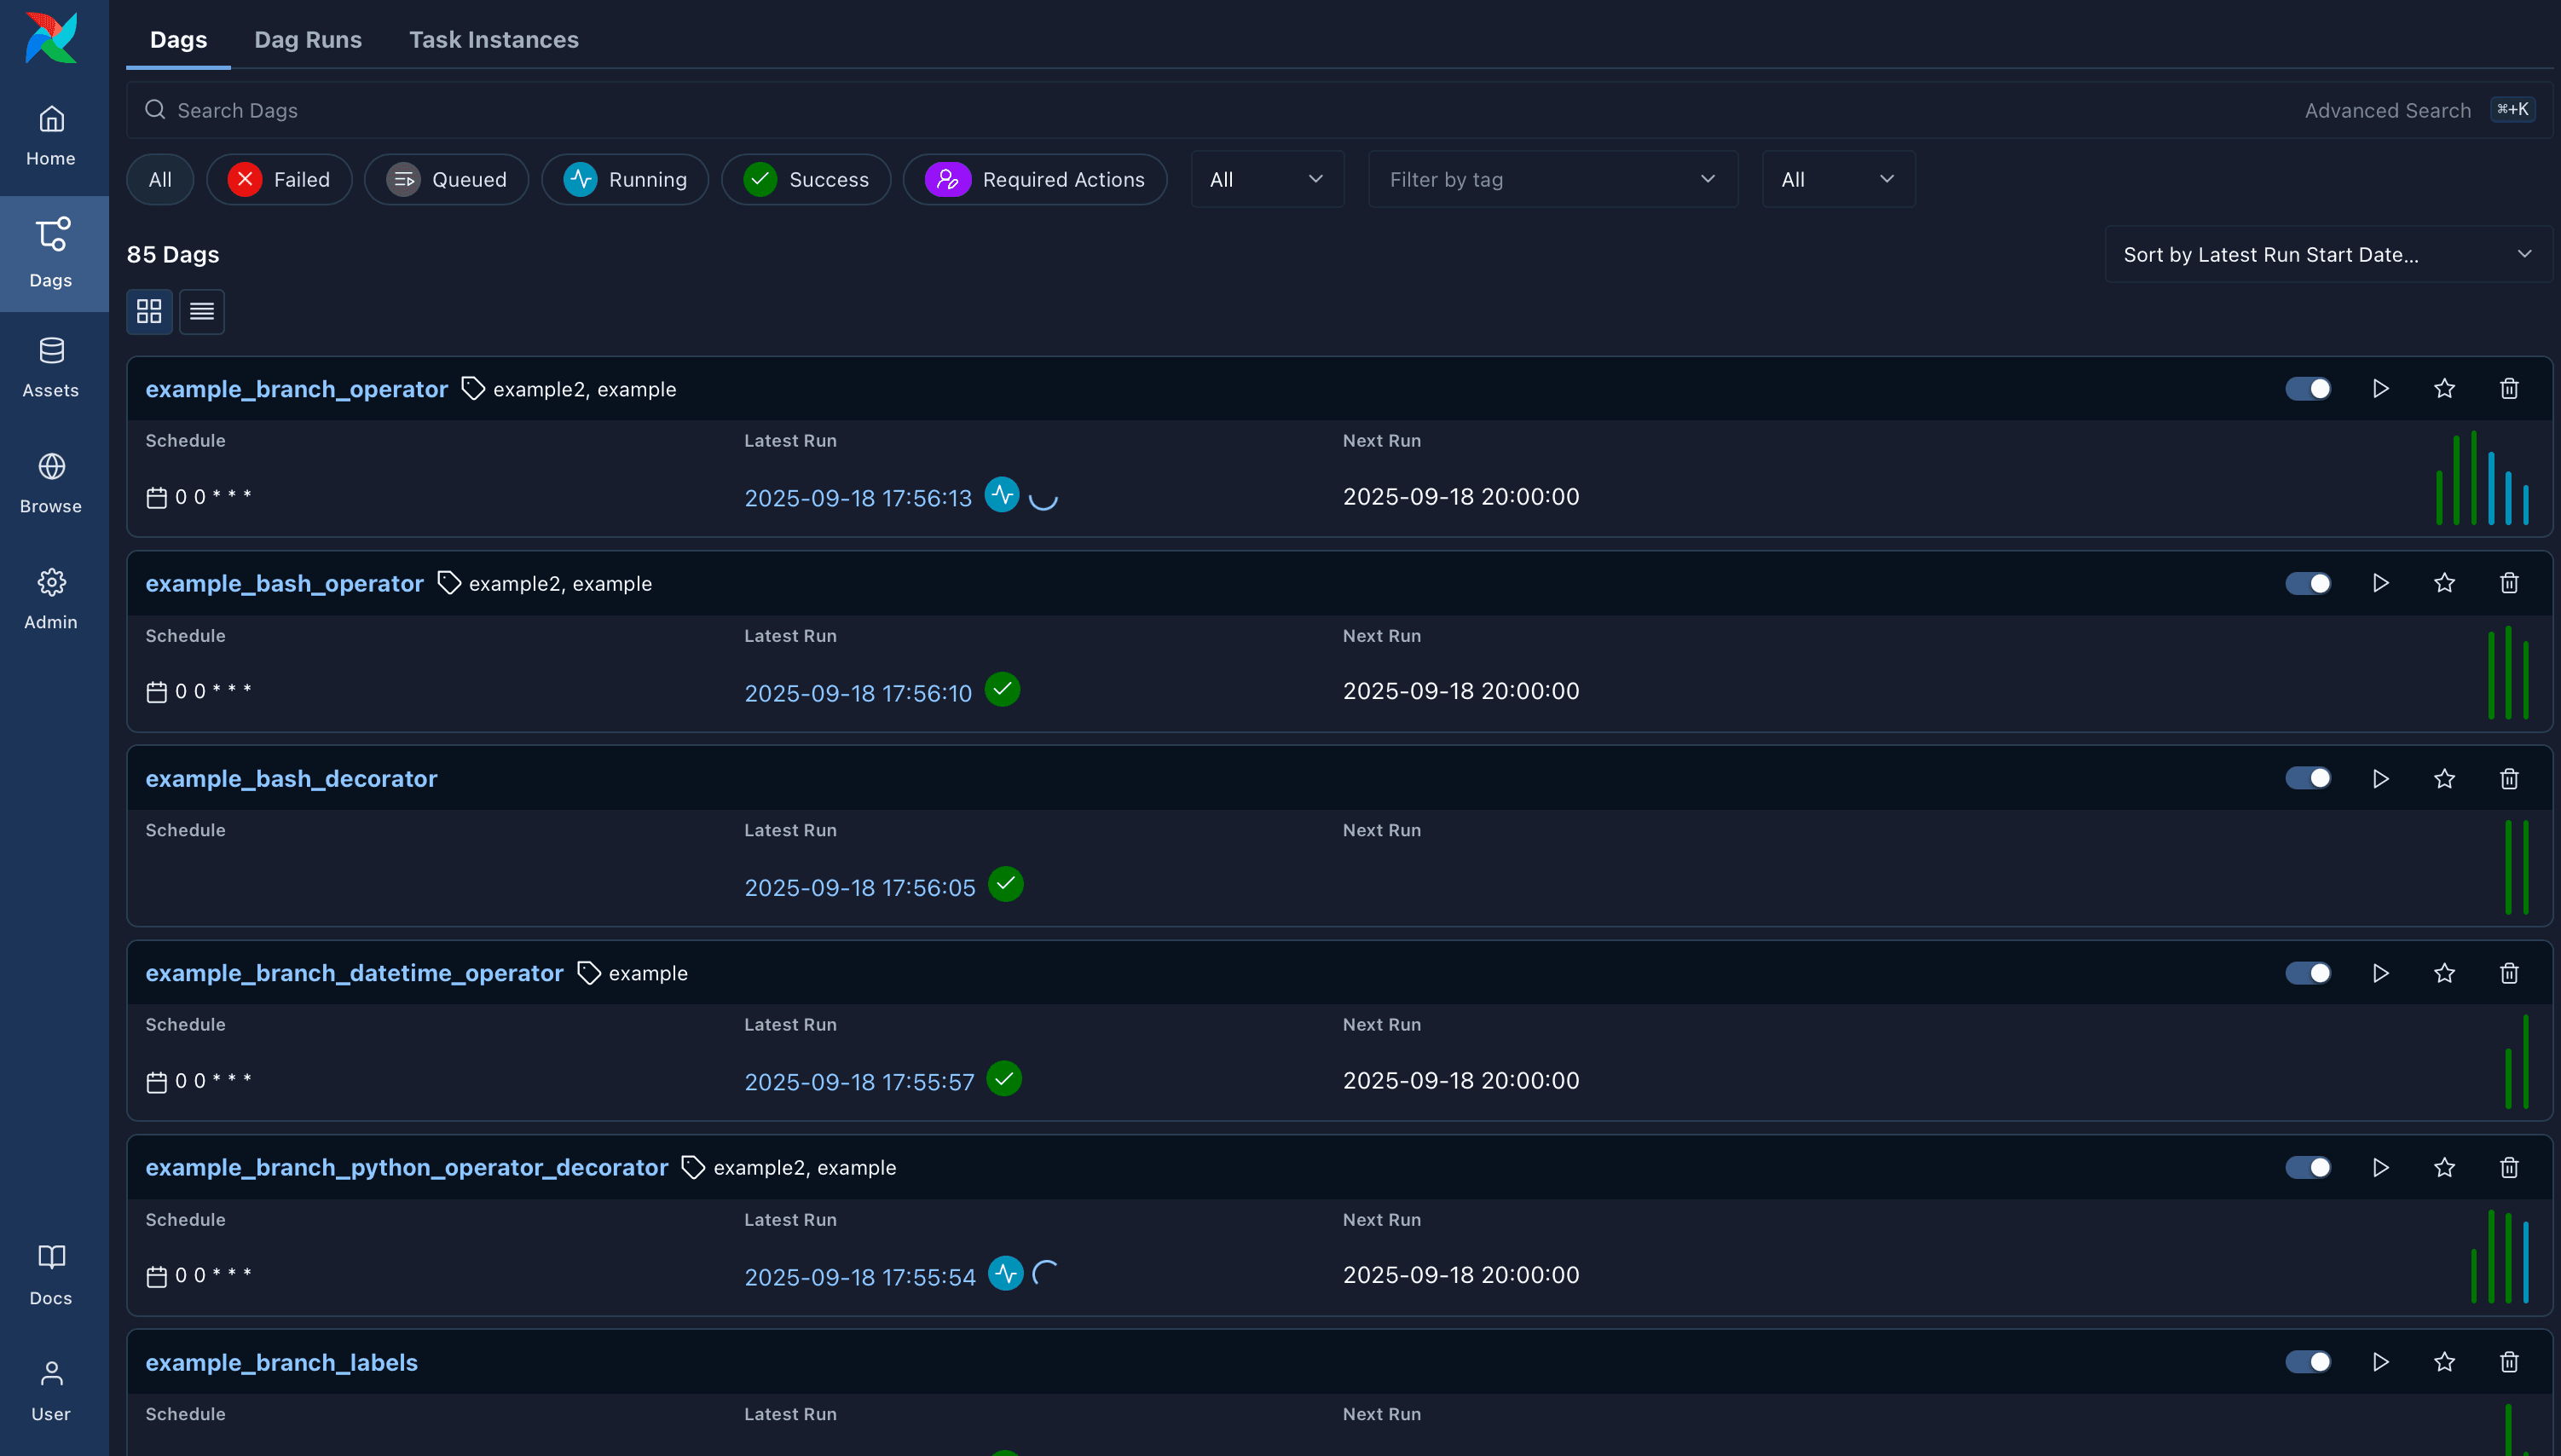This screenshot has height=1456, width=2561.
Task: Open the example_branch_python_operator_decorator link
Action: [406, 1167]
